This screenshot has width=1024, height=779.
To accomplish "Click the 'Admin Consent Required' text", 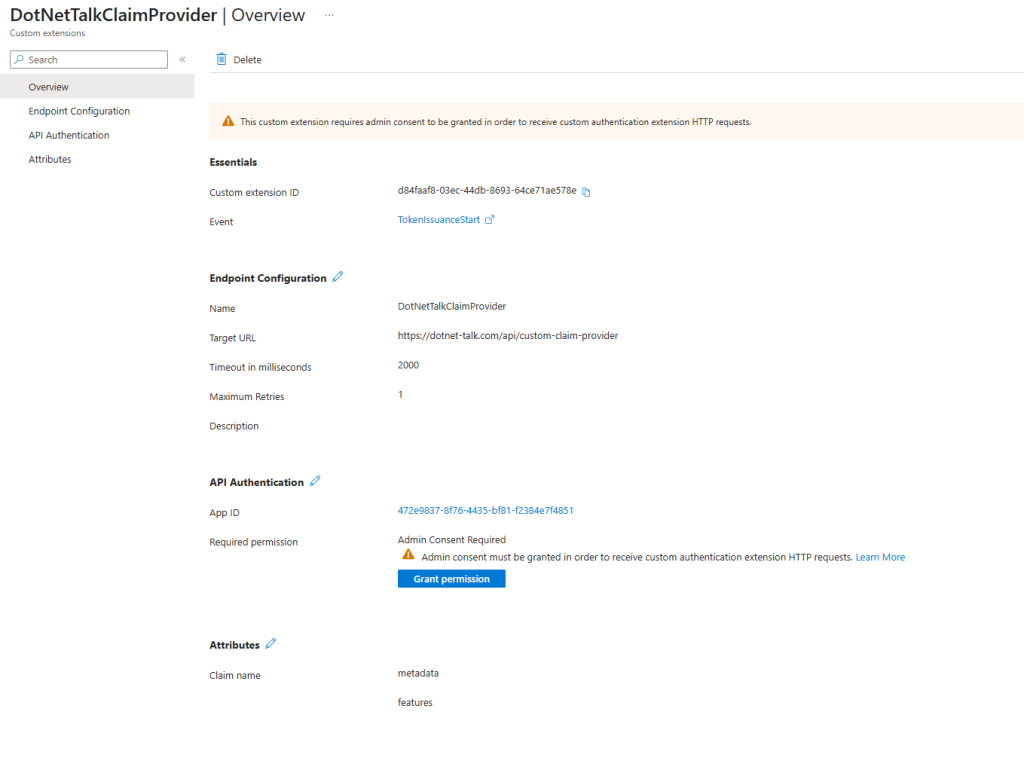I will point(452,540).
